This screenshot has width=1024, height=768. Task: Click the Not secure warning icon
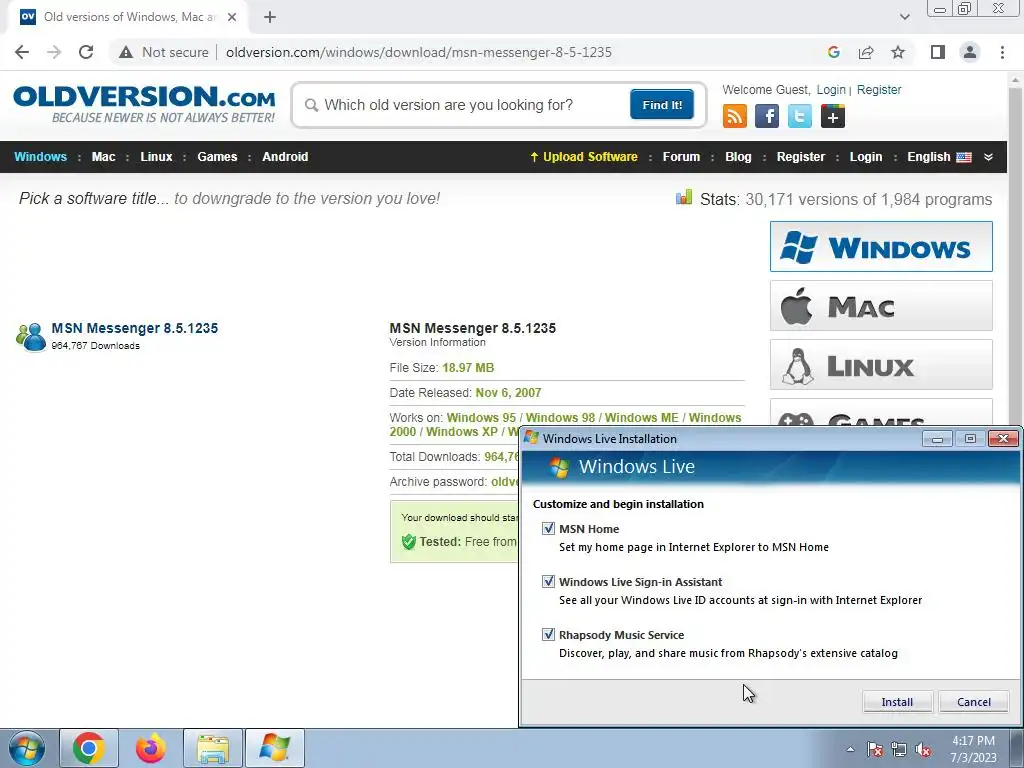point(126,52)
